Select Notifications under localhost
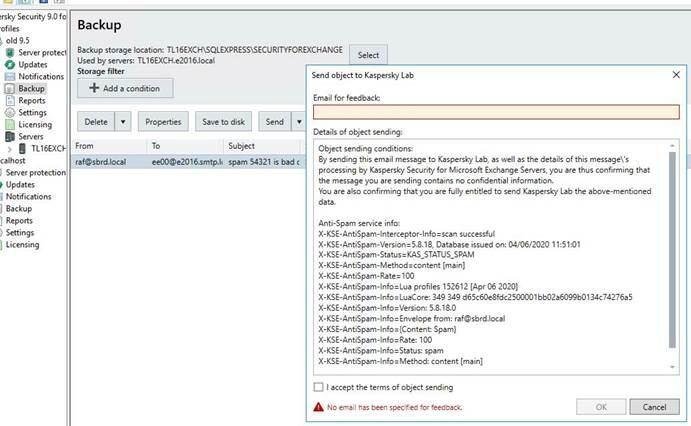Image resolution: width=691 pixels, height=426 pixels. (29, 196)
